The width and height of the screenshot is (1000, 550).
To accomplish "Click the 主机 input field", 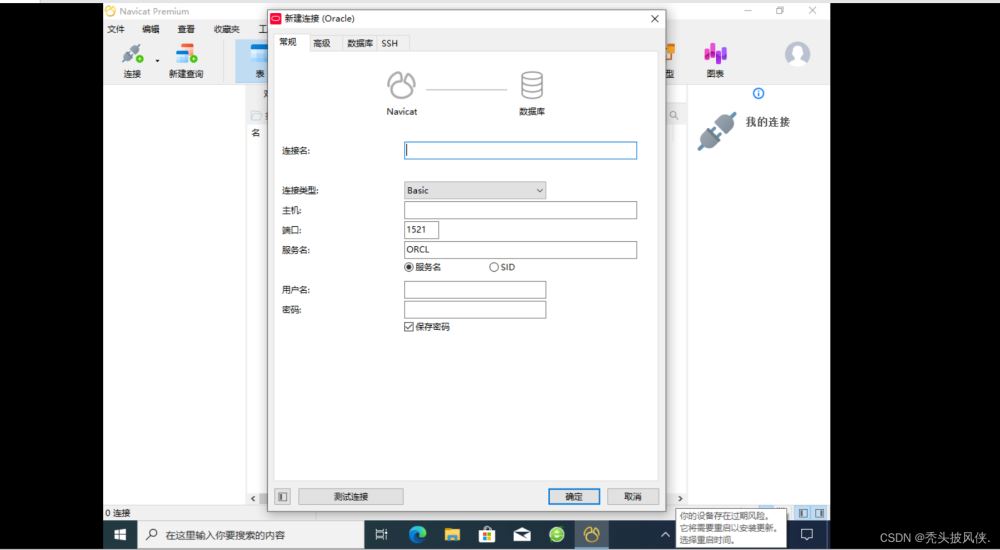I will (520, 210).
